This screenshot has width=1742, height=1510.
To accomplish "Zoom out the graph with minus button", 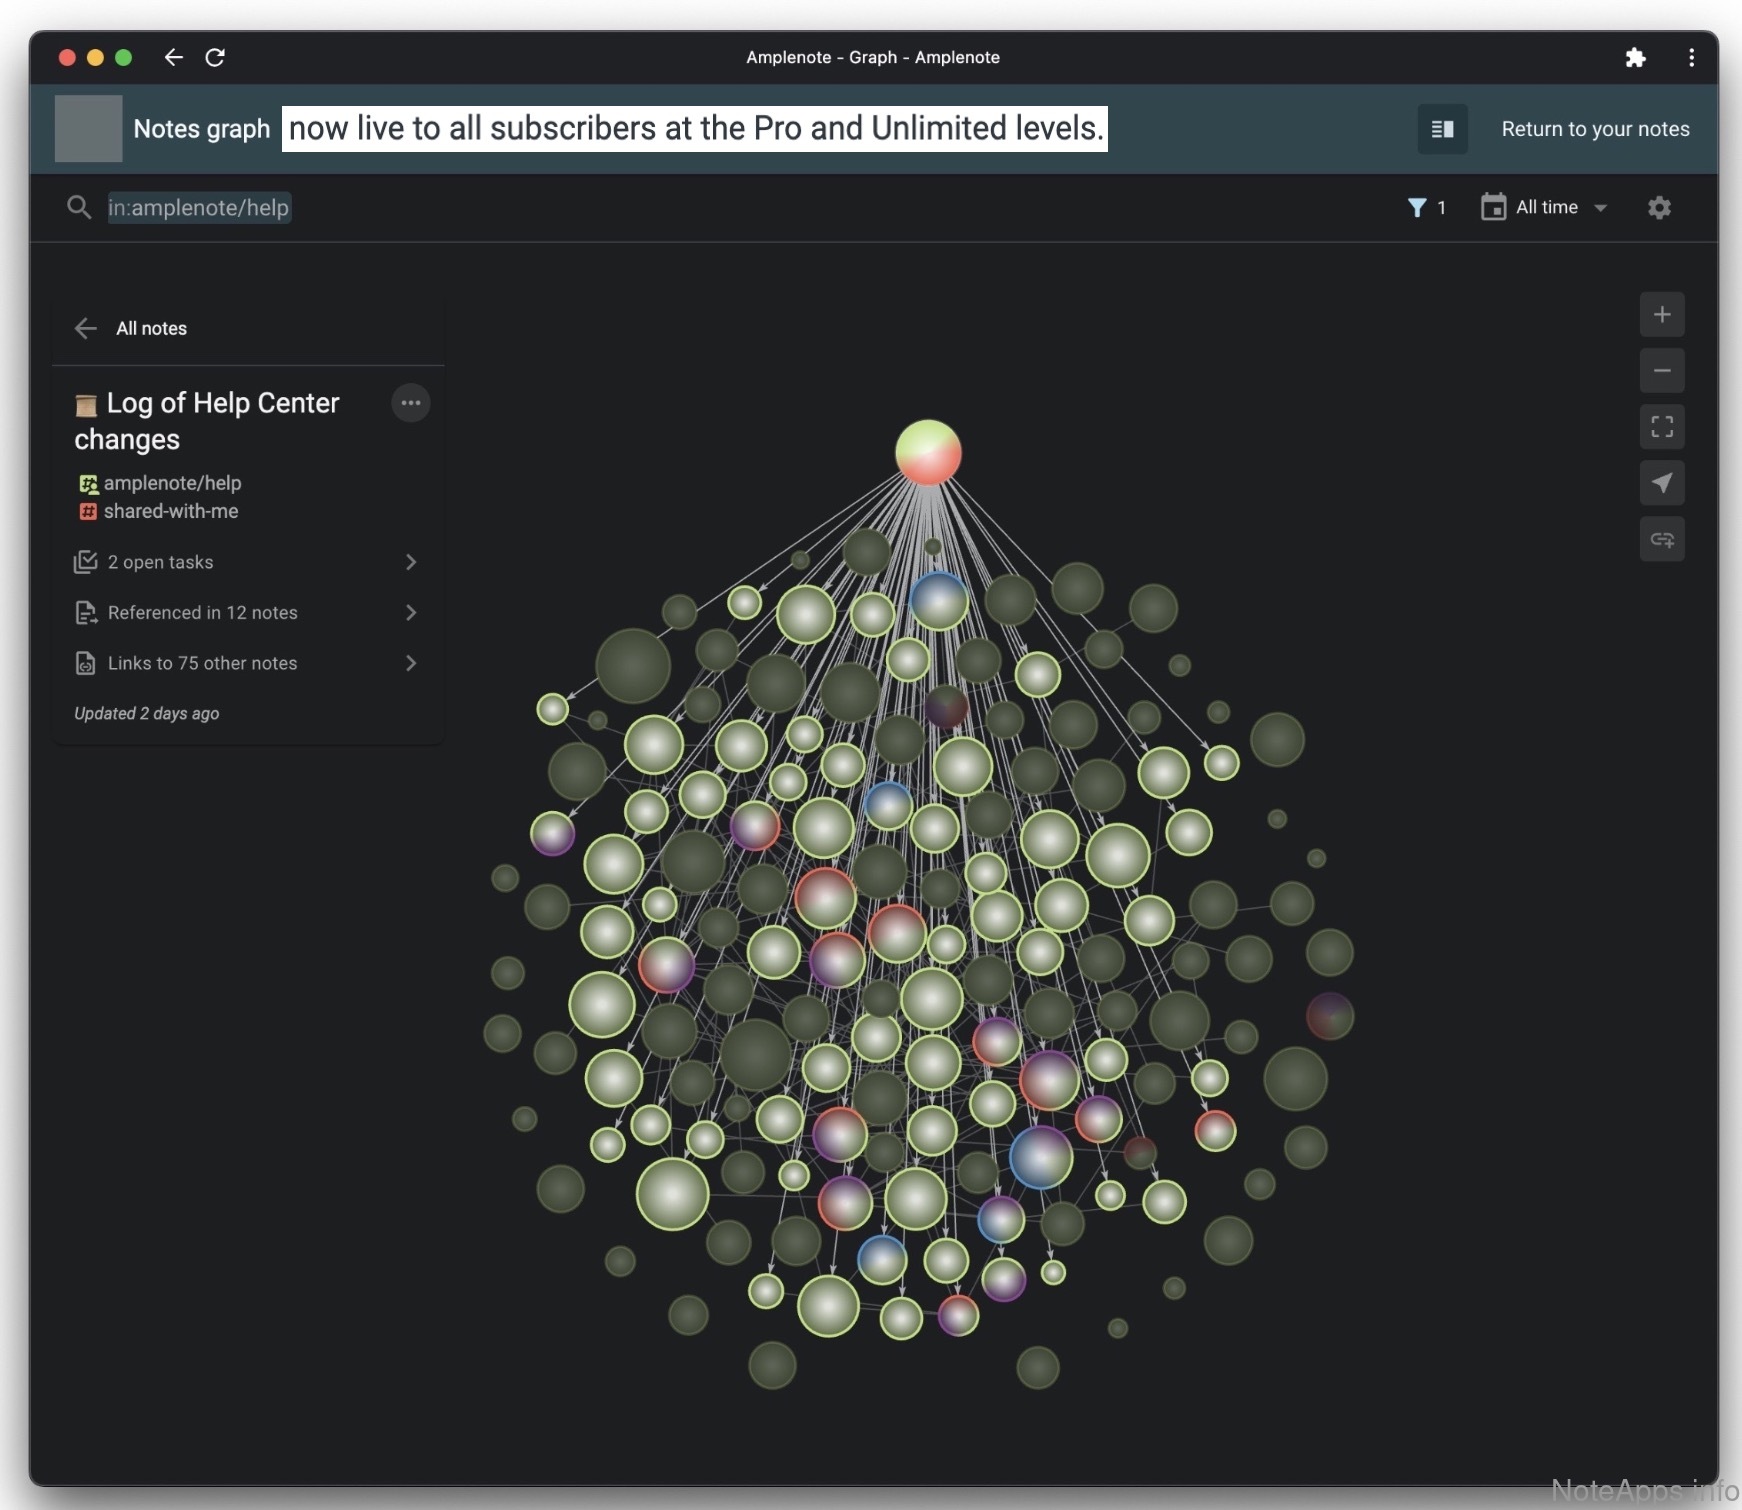I will [1661, 371].
